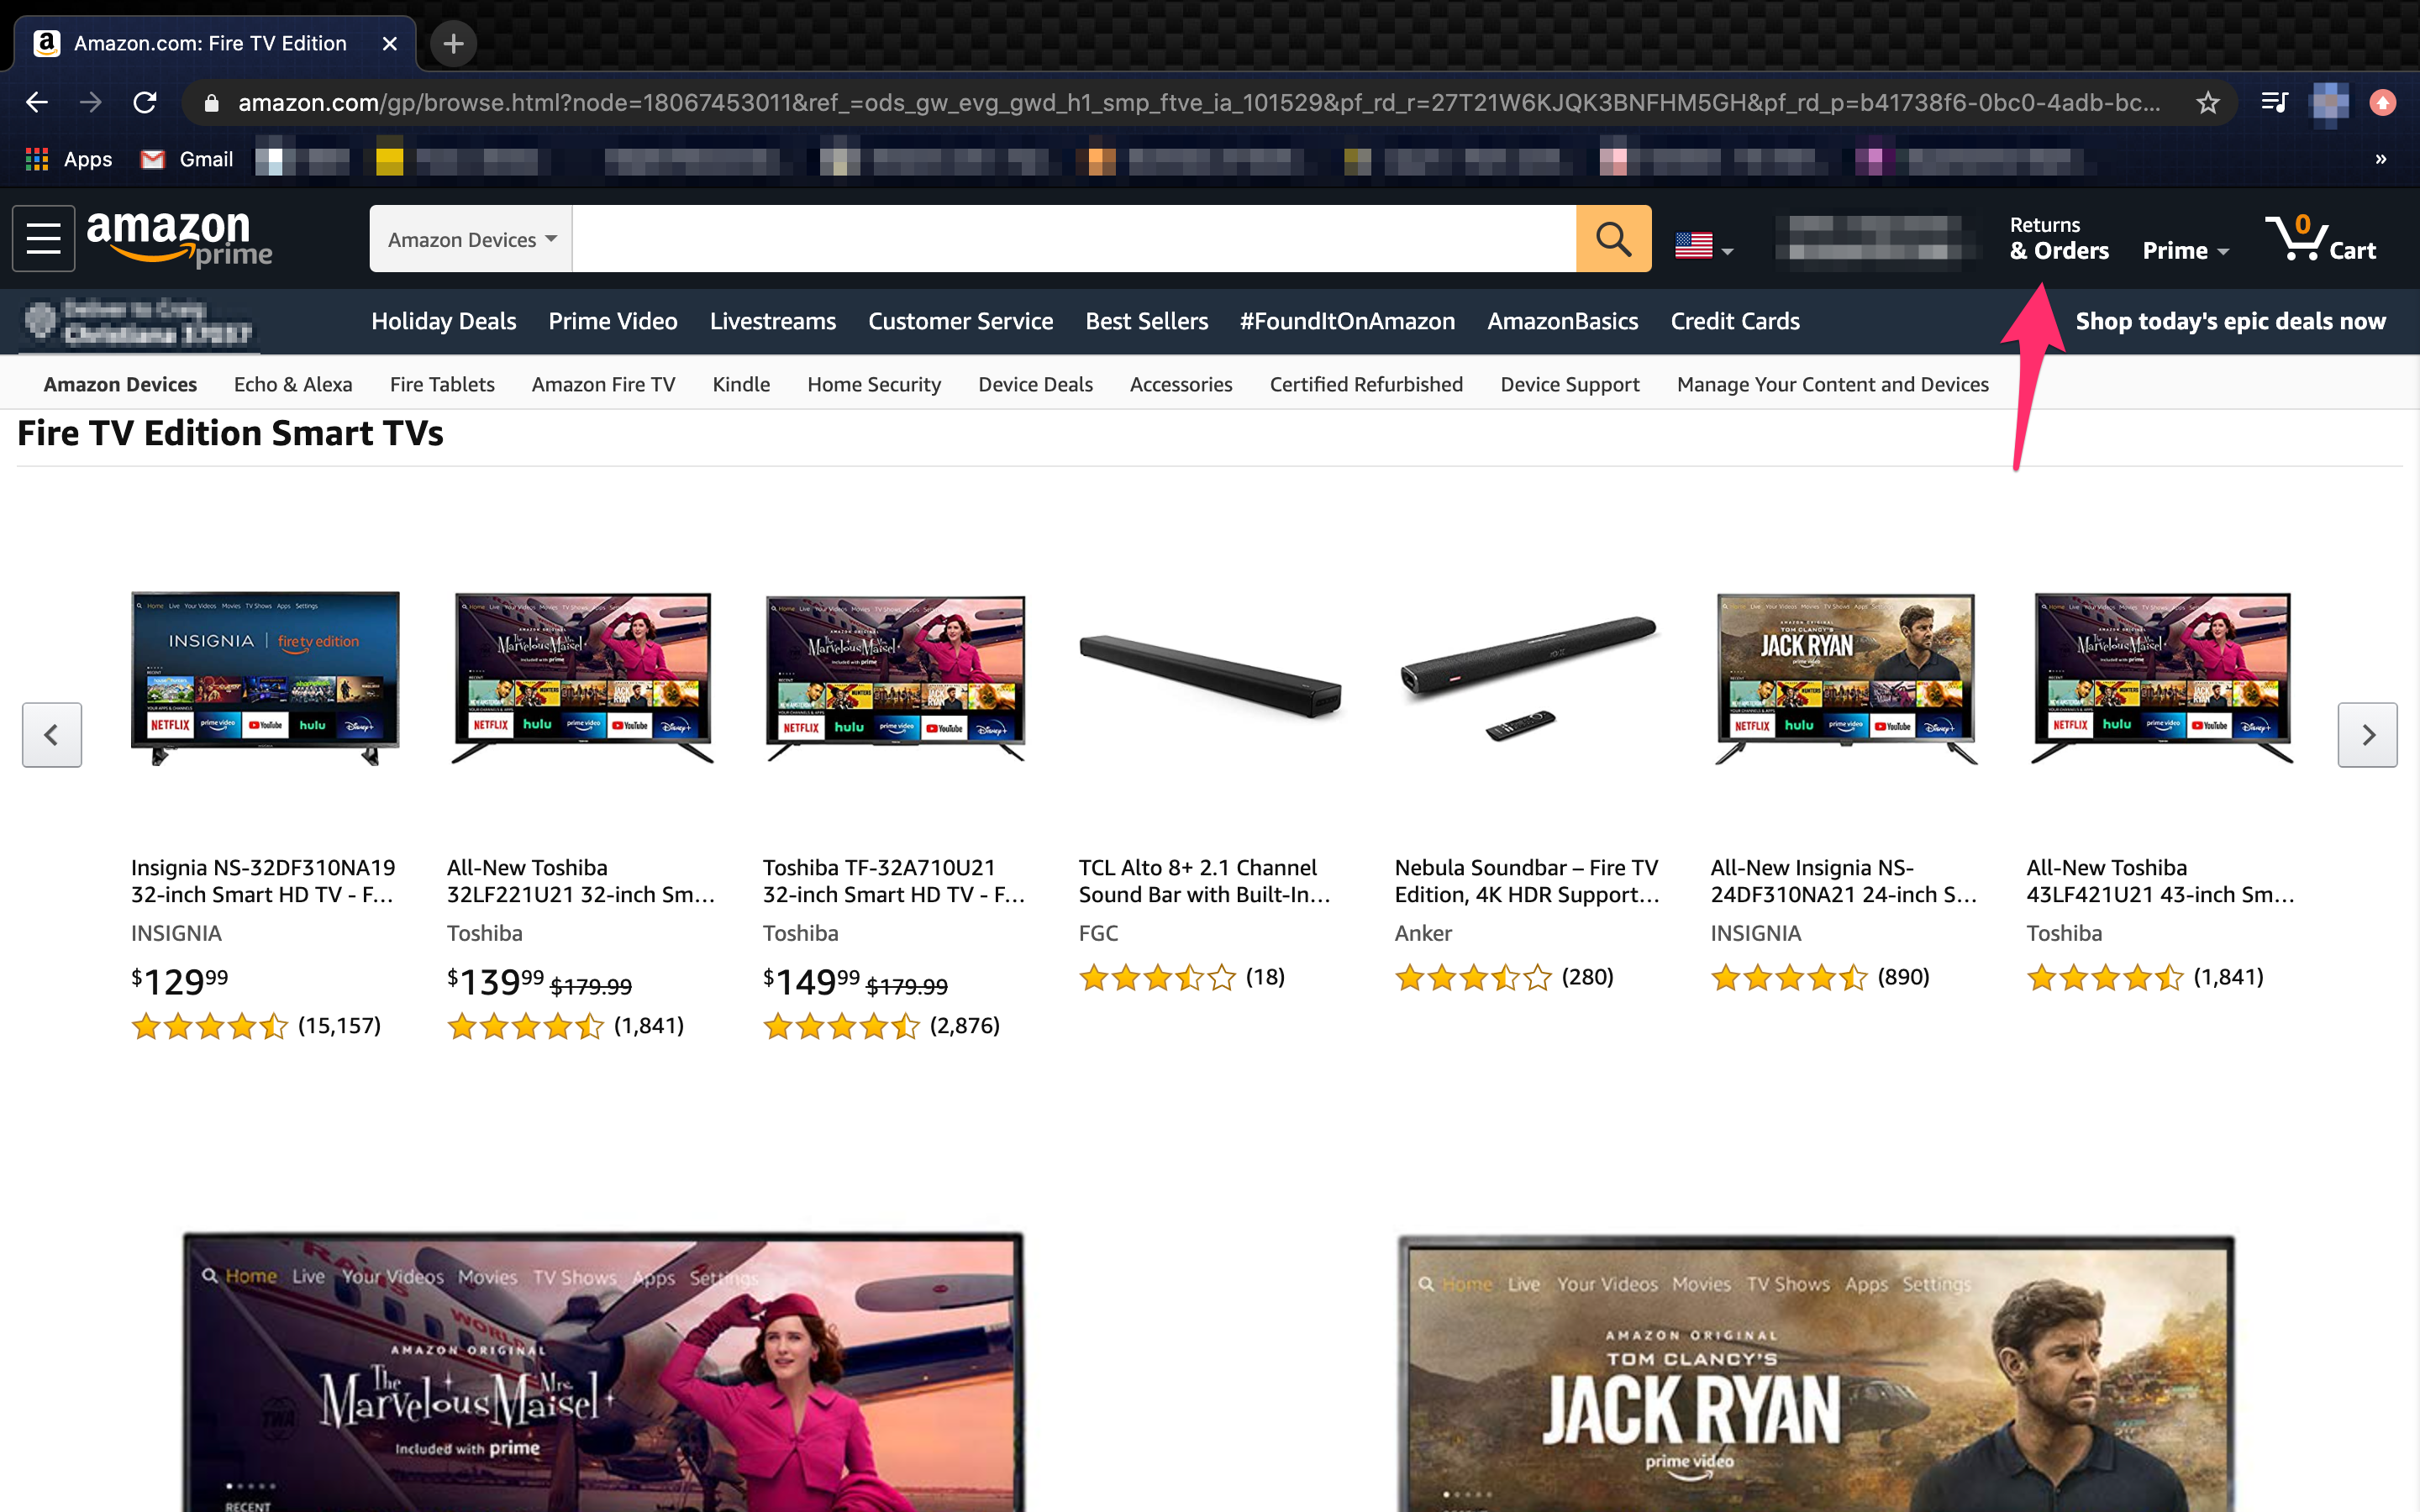Click the (890) reviews star rating
The image size is (2420, 1512).
[1820, 977]
